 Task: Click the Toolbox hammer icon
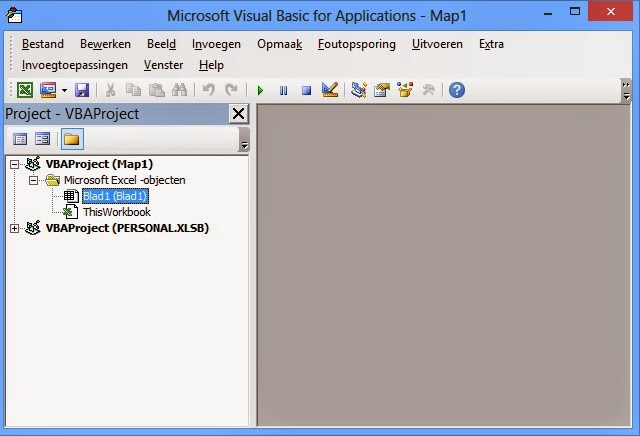click(428, 90)
